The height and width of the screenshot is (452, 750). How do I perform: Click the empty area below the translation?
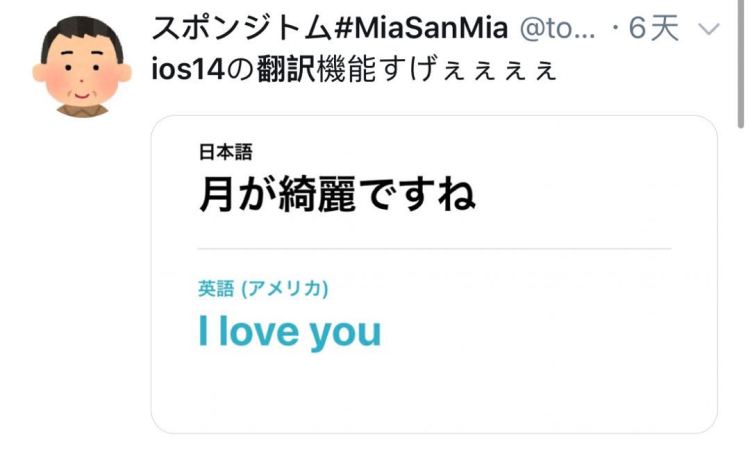click(x=434, y=395)
